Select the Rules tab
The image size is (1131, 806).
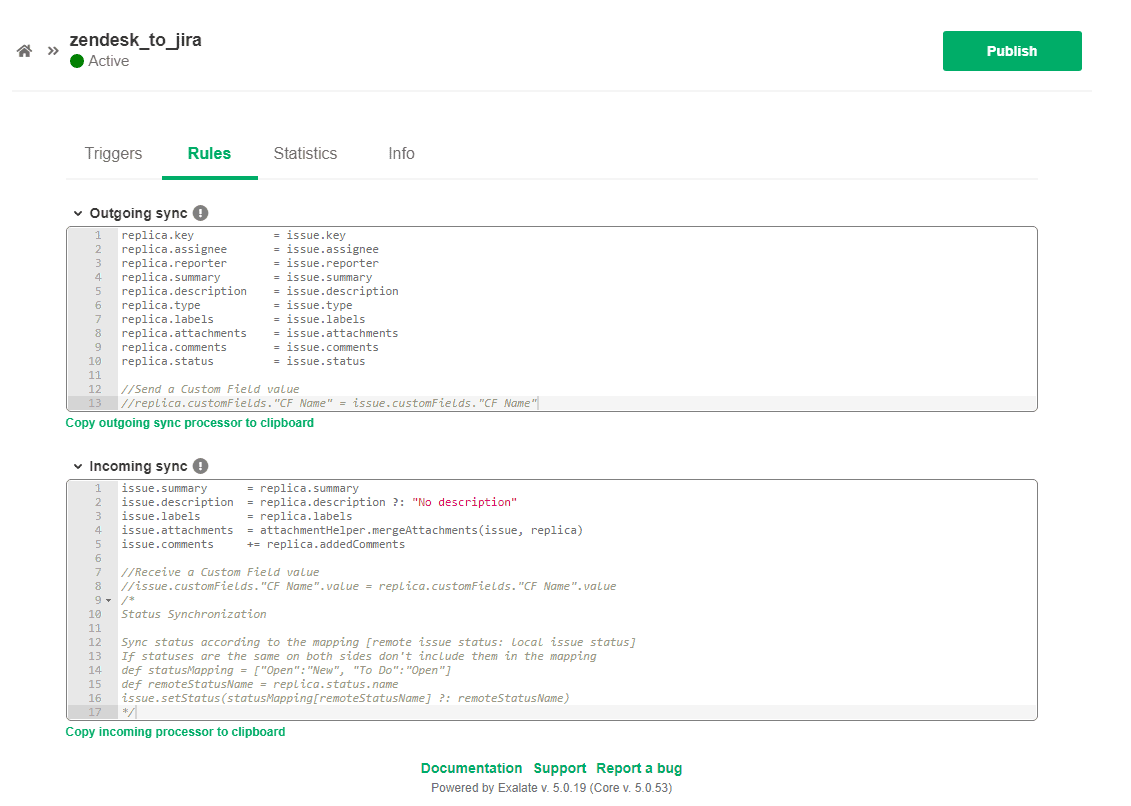[209, 154]
